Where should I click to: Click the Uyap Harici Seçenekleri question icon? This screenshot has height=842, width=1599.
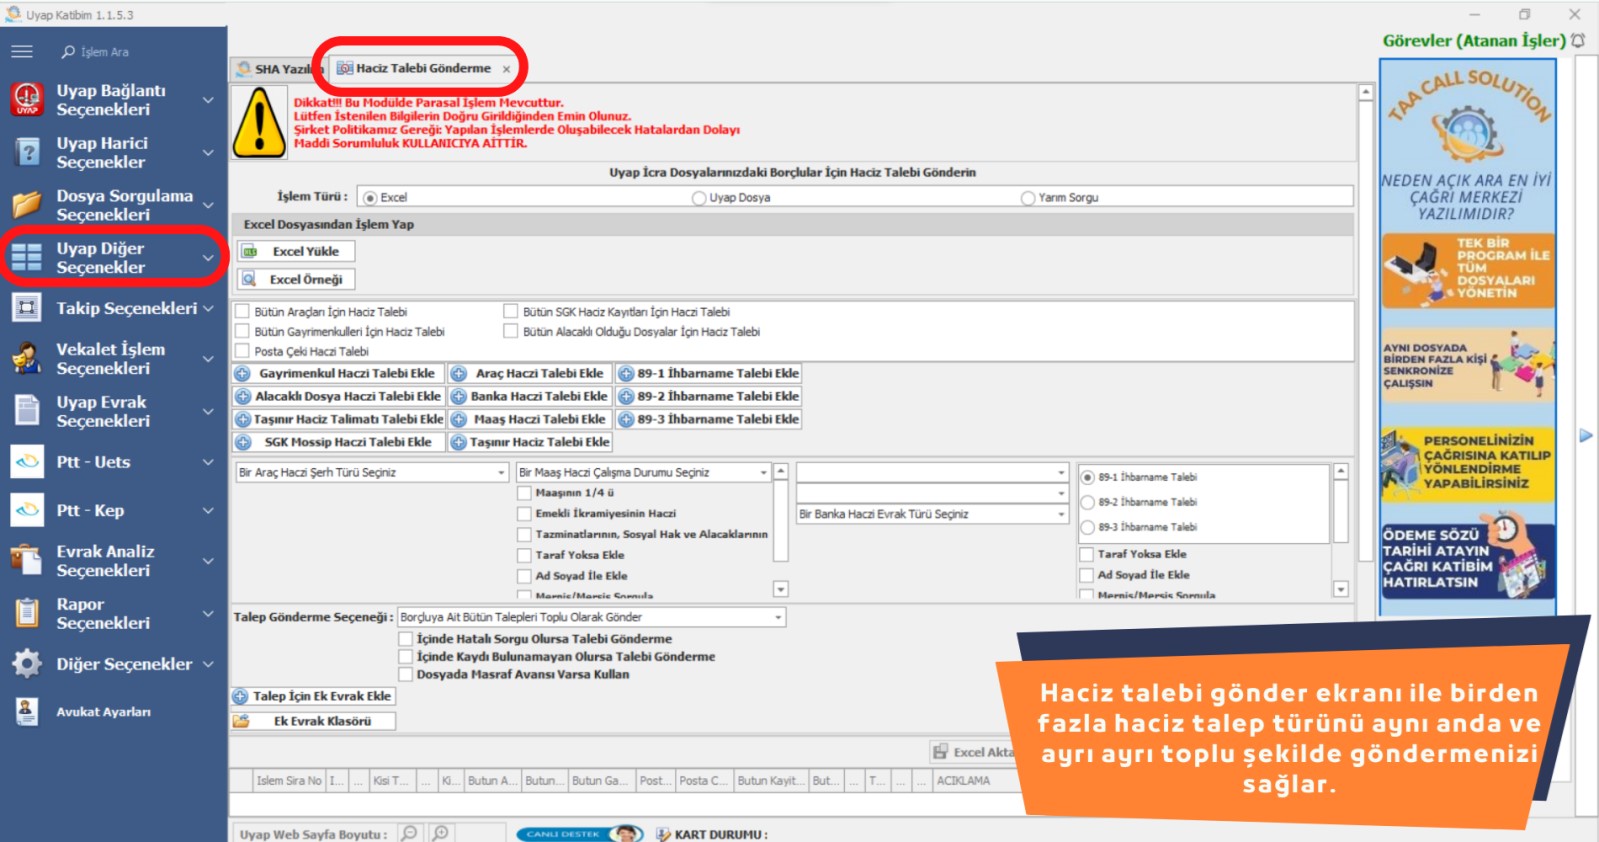pos(27,152)
